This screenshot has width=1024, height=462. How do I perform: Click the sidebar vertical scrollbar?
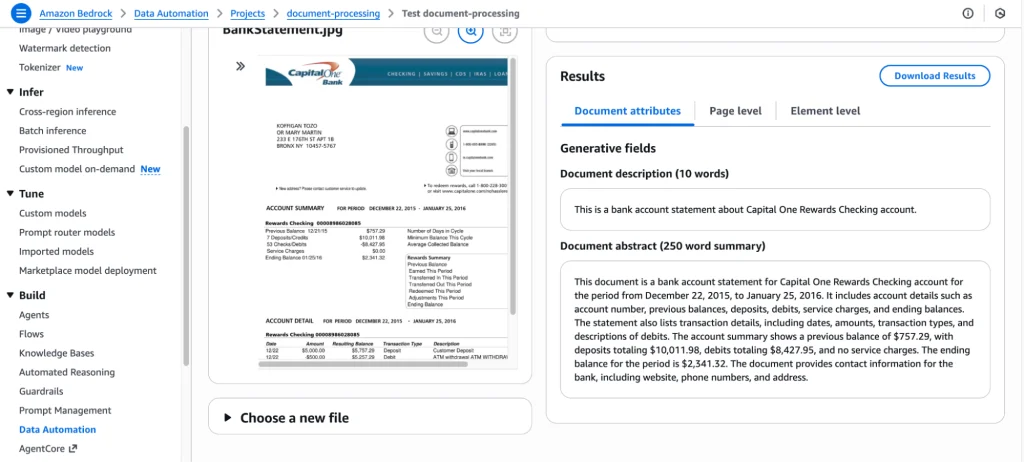pyautogui.click(x=185, y=245)
